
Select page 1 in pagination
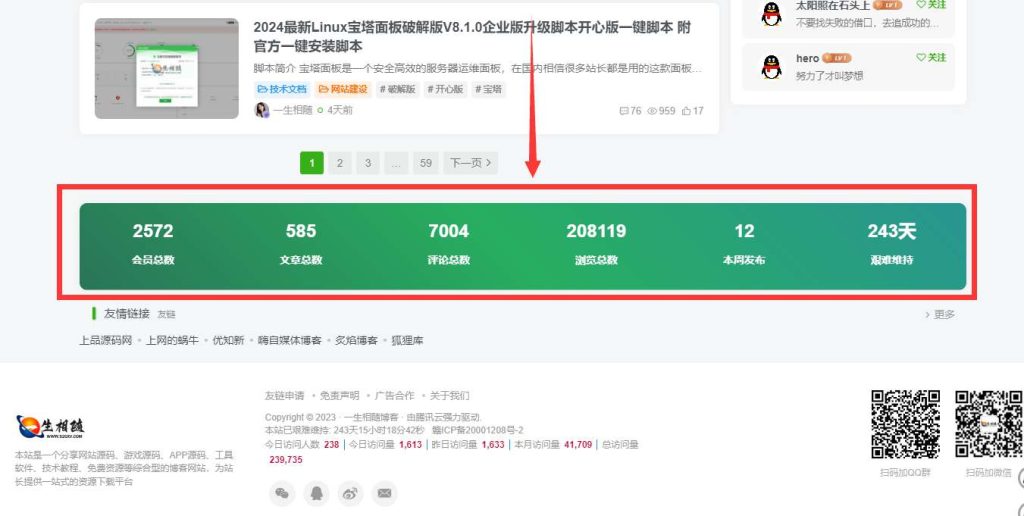(312, 163)
